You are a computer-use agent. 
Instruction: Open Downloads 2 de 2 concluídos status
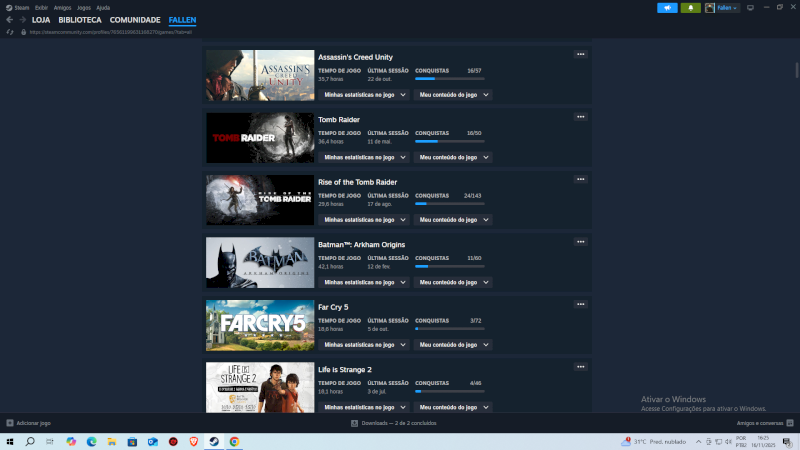[x=399, y=423]
